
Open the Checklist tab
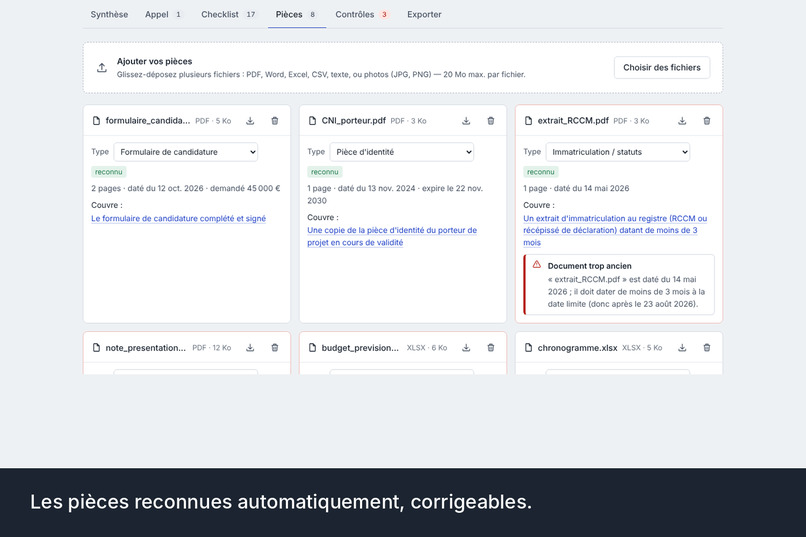[x=228, y=14]
